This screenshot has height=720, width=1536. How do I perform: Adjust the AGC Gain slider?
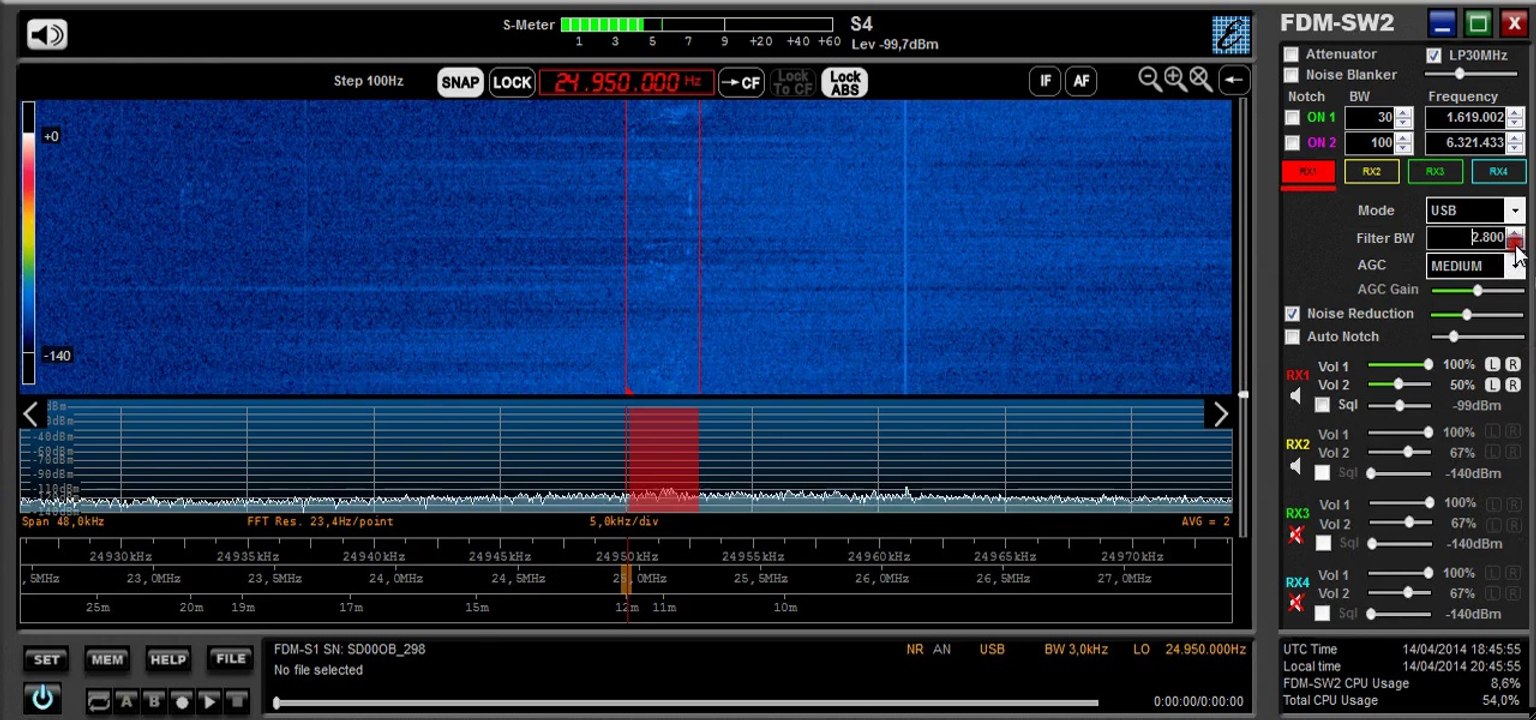tap(1478, 290)
